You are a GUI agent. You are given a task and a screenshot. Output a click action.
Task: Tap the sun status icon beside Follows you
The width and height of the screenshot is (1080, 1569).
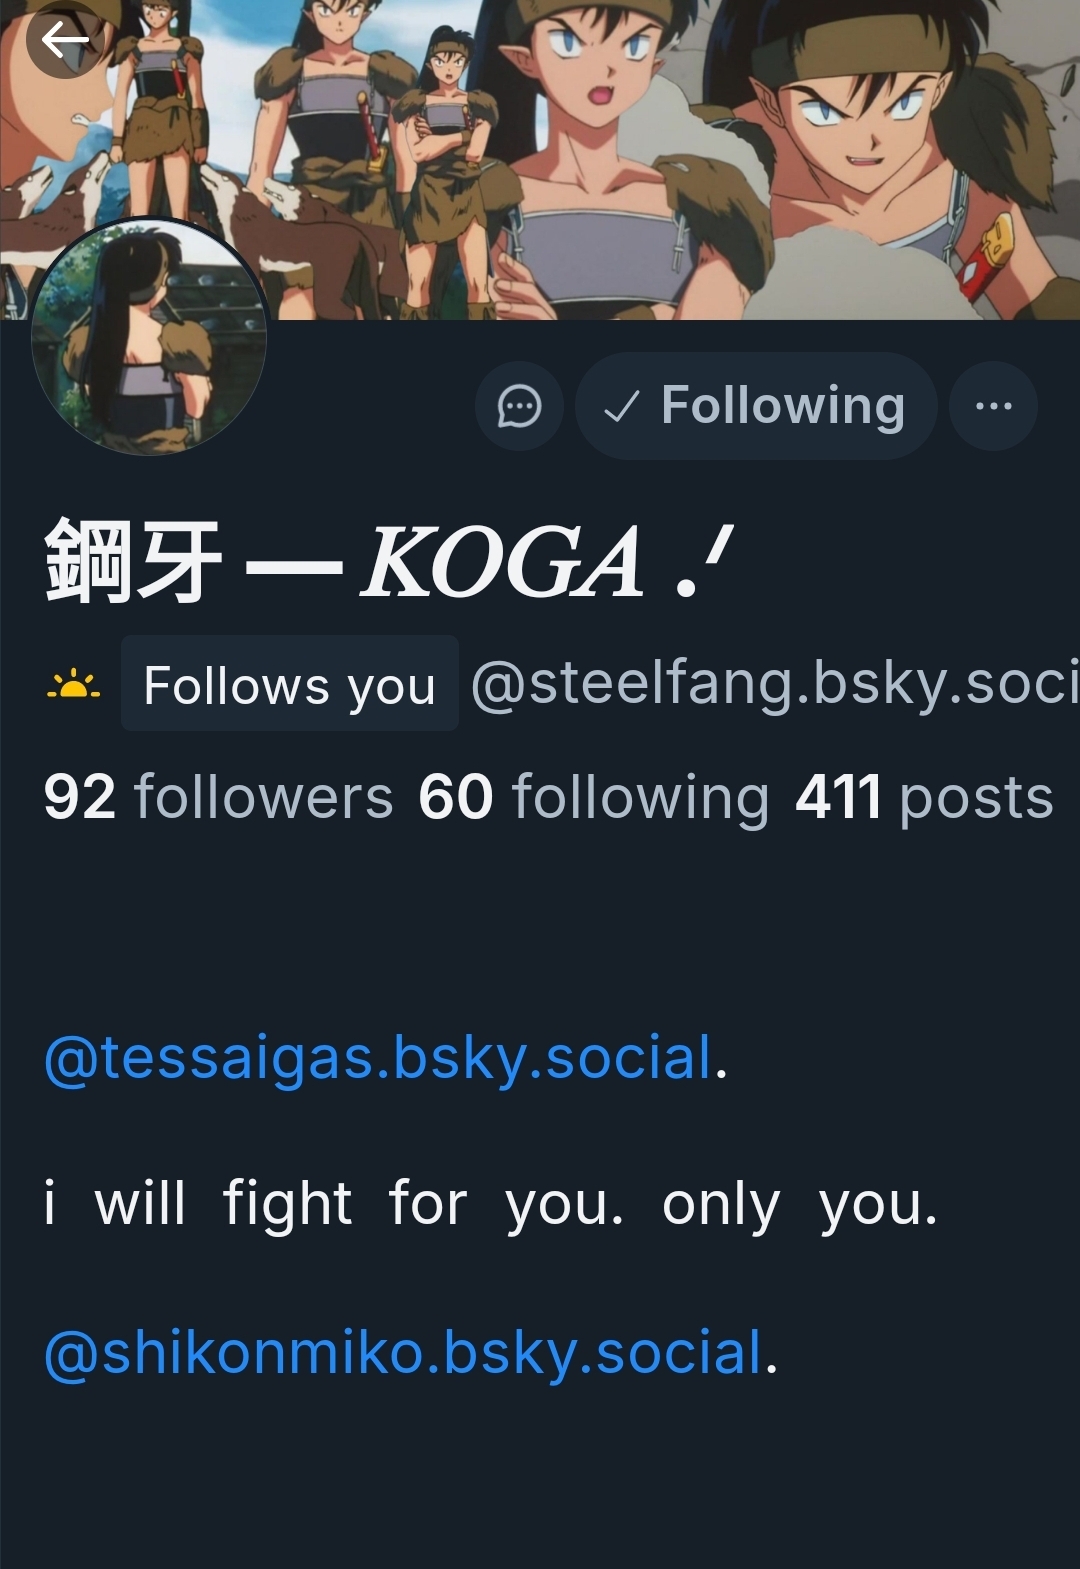click(x=73, y=686)
